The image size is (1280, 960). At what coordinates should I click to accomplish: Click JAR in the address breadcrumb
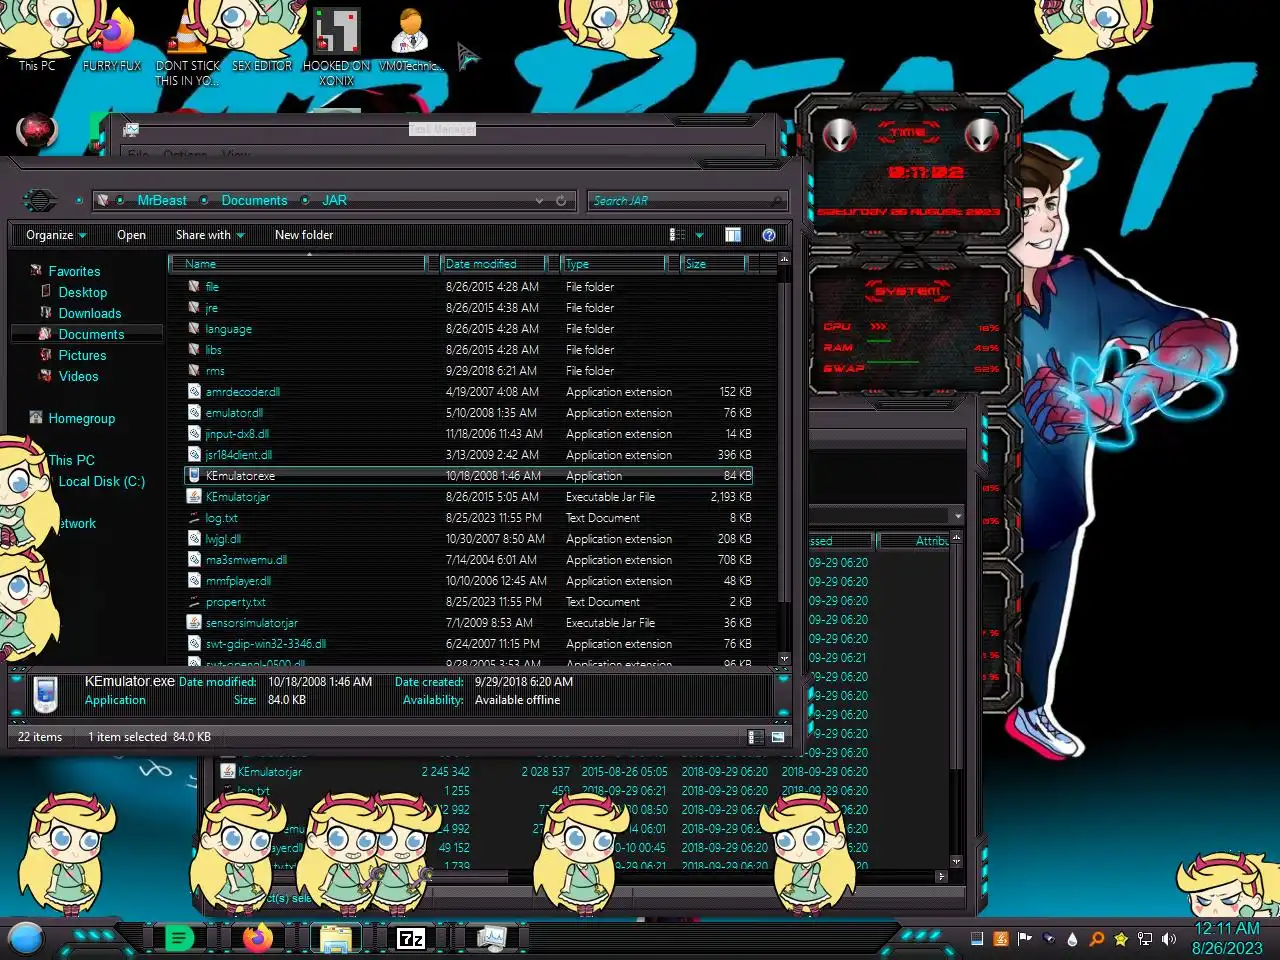[x=334, y=200]
